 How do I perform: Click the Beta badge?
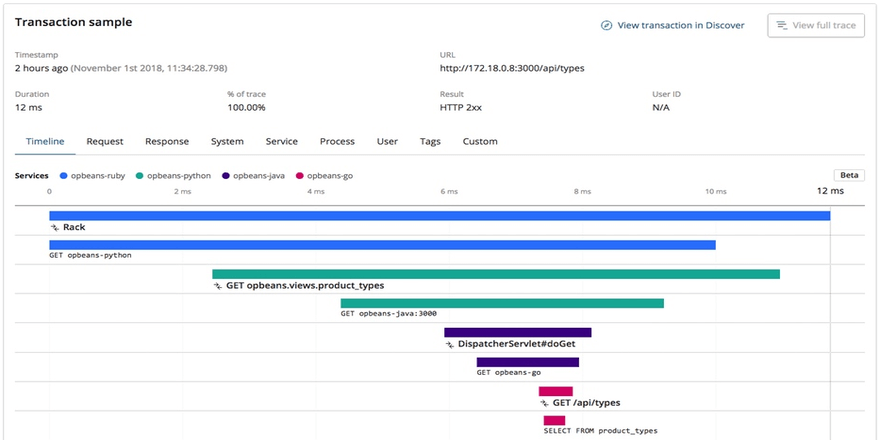coord(848,175)
